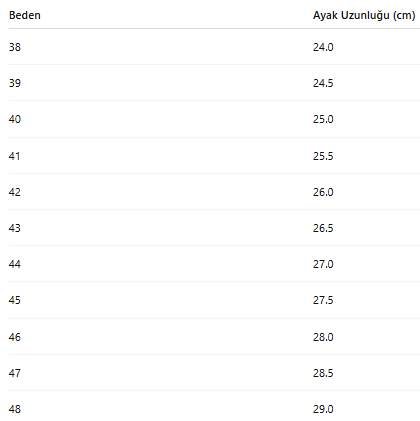Click the Beden column header
The height and width of the screenshot is (421, 420).
tap(25, 15)
